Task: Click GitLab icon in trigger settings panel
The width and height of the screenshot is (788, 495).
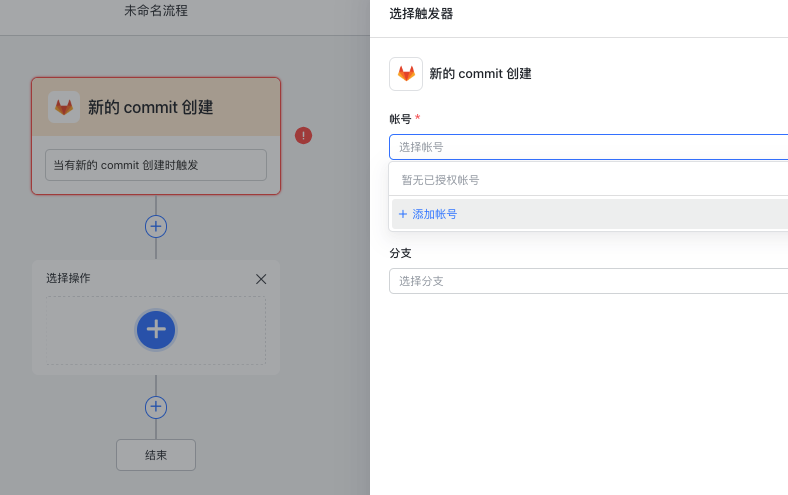Action: [406, 74]
